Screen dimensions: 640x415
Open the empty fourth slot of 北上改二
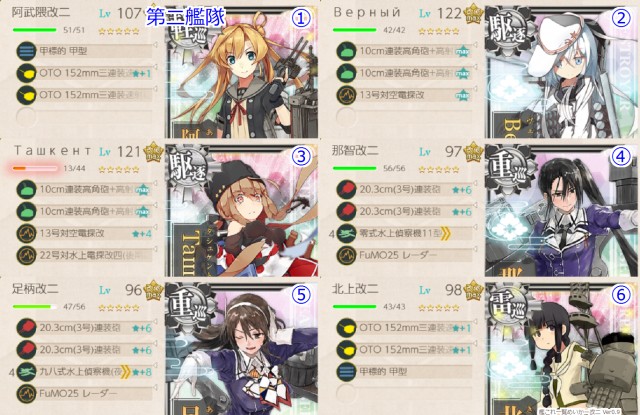pyautogui.click(x=404, y=394)
